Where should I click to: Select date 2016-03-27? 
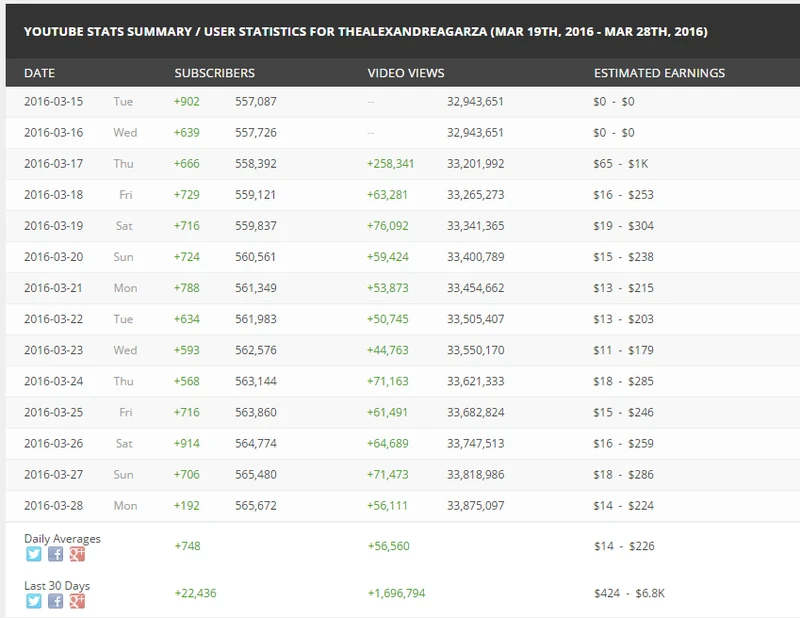(54, 475)
